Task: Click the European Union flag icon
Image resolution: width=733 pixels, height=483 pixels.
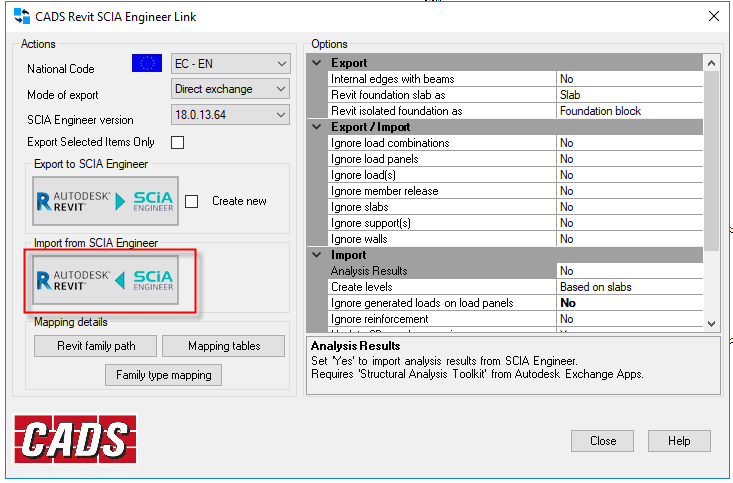Action: (x=147, y=63)
